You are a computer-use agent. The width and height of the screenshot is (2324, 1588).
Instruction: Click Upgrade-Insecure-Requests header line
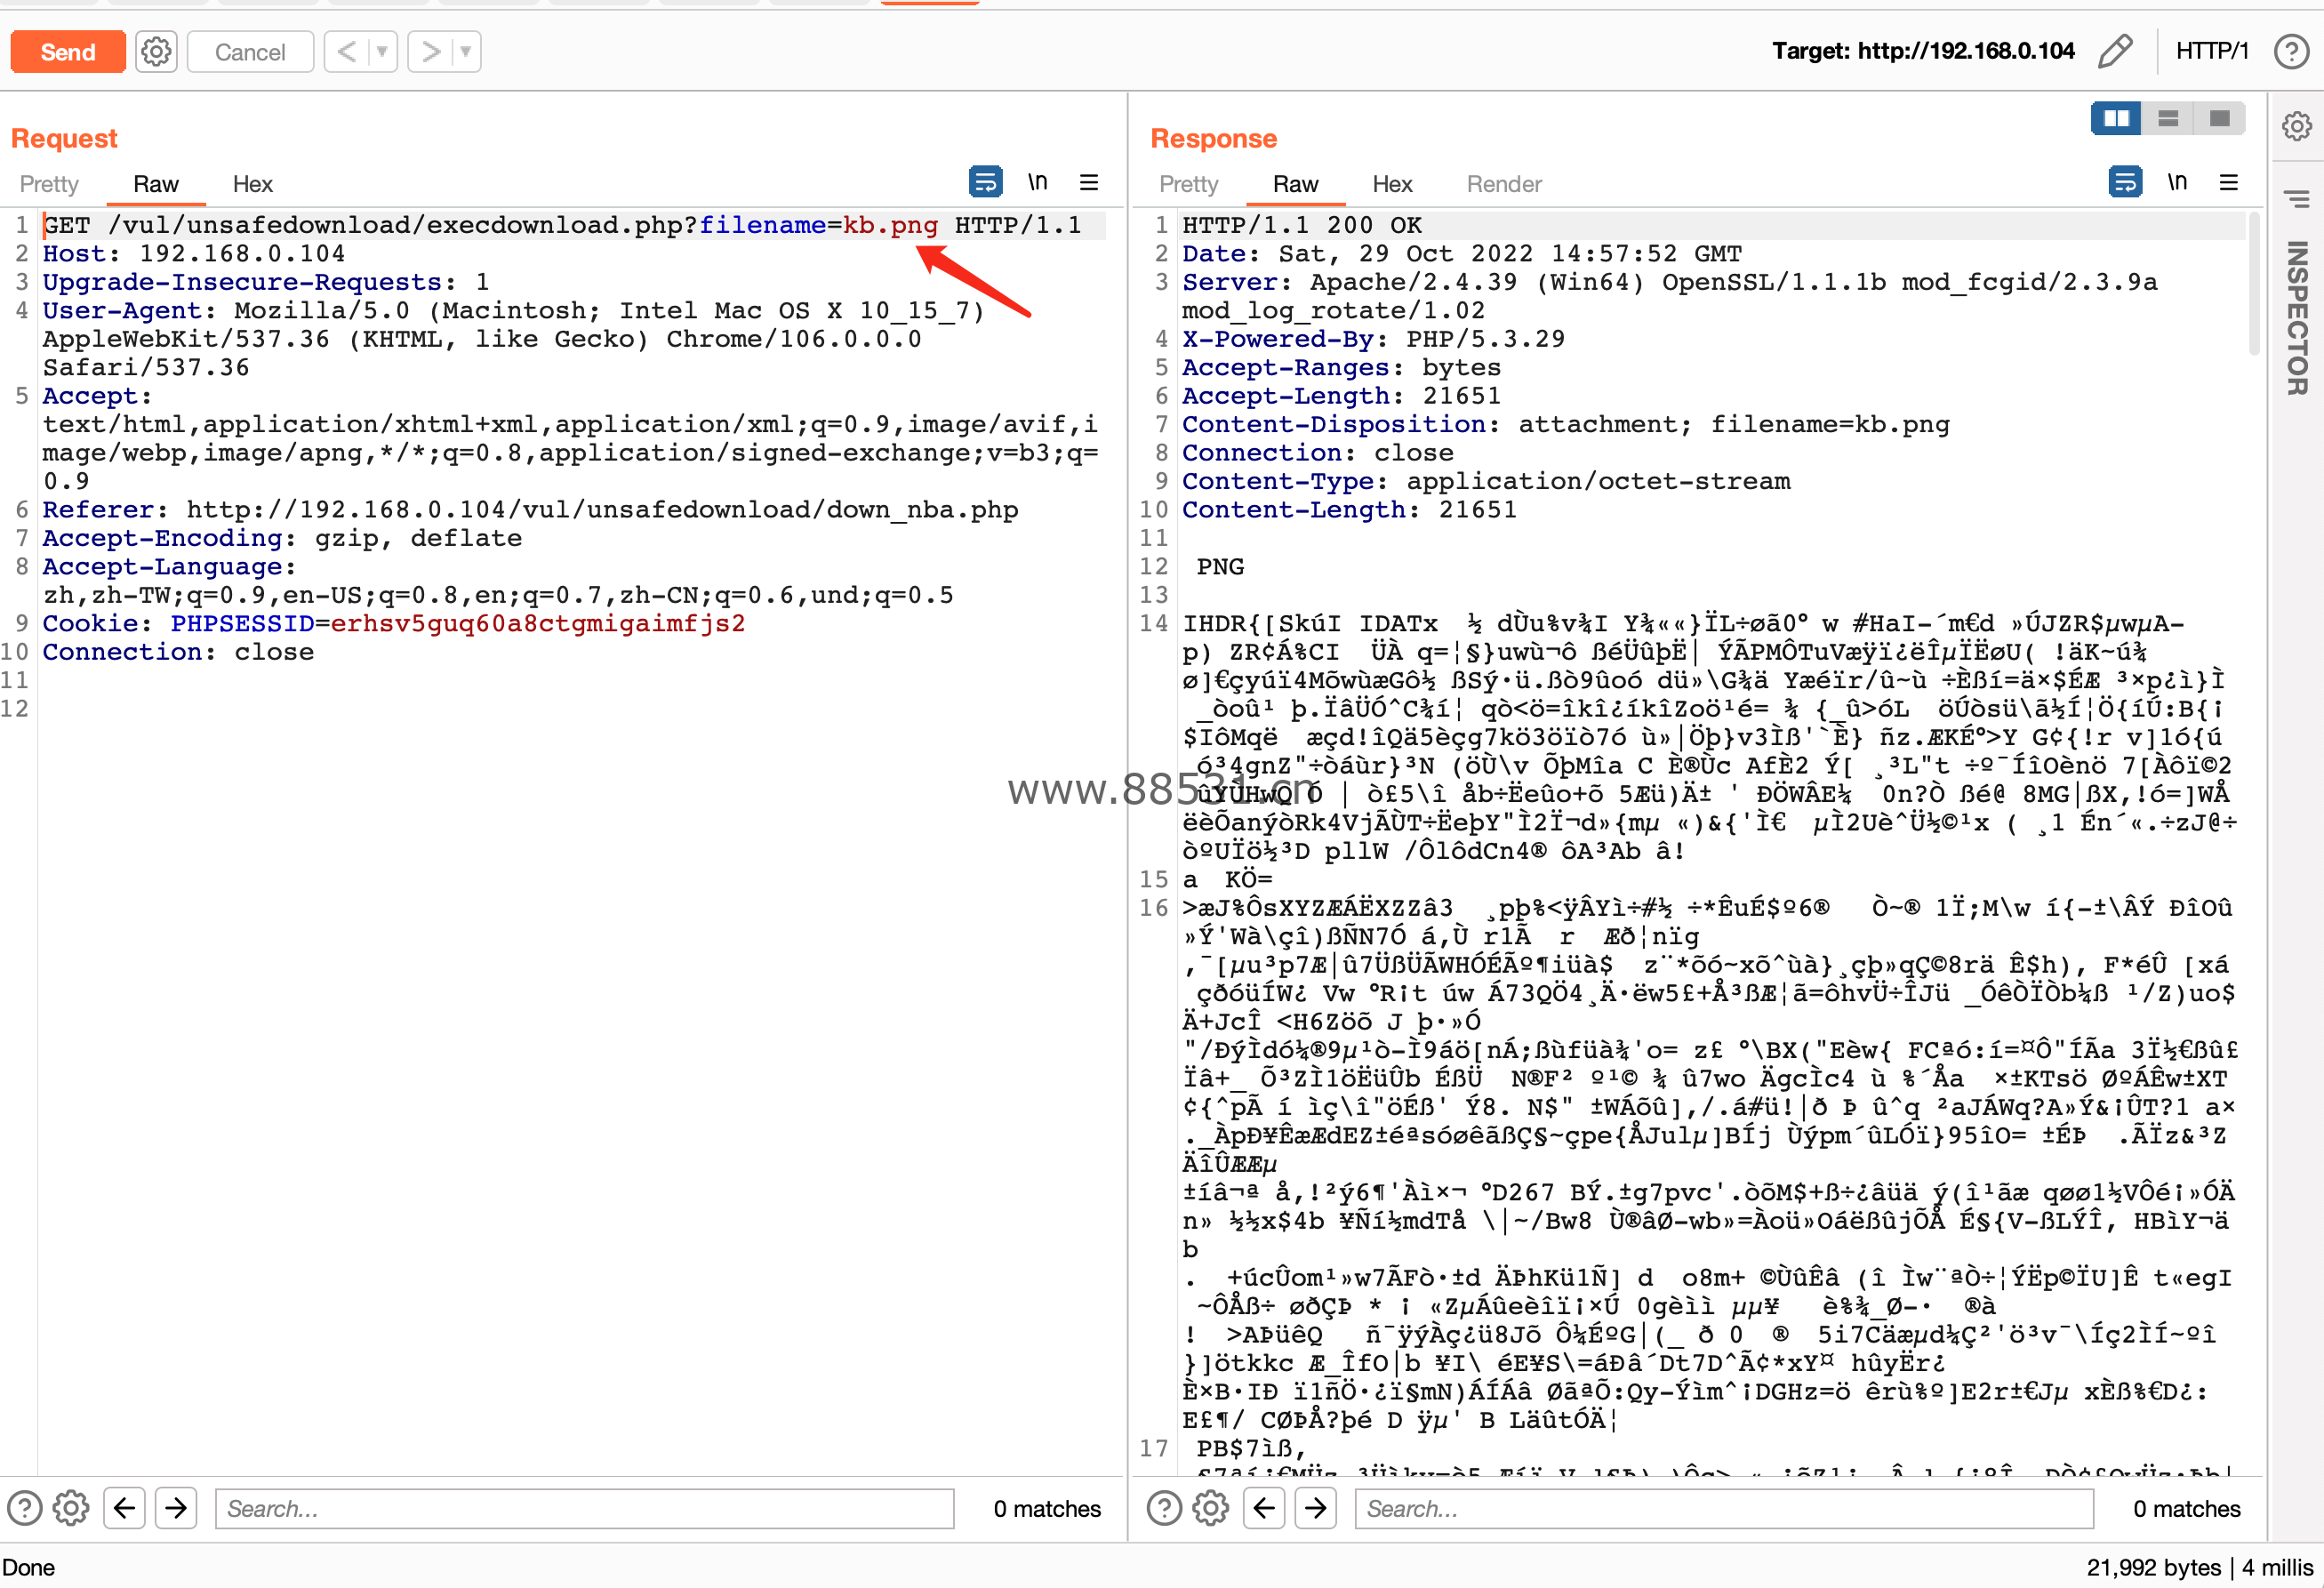tap(266, 283)
